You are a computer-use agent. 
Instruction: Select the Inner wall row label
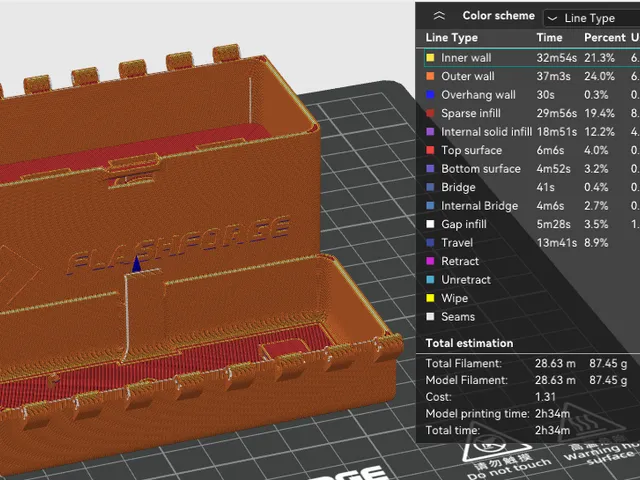(x=466, y=58)
